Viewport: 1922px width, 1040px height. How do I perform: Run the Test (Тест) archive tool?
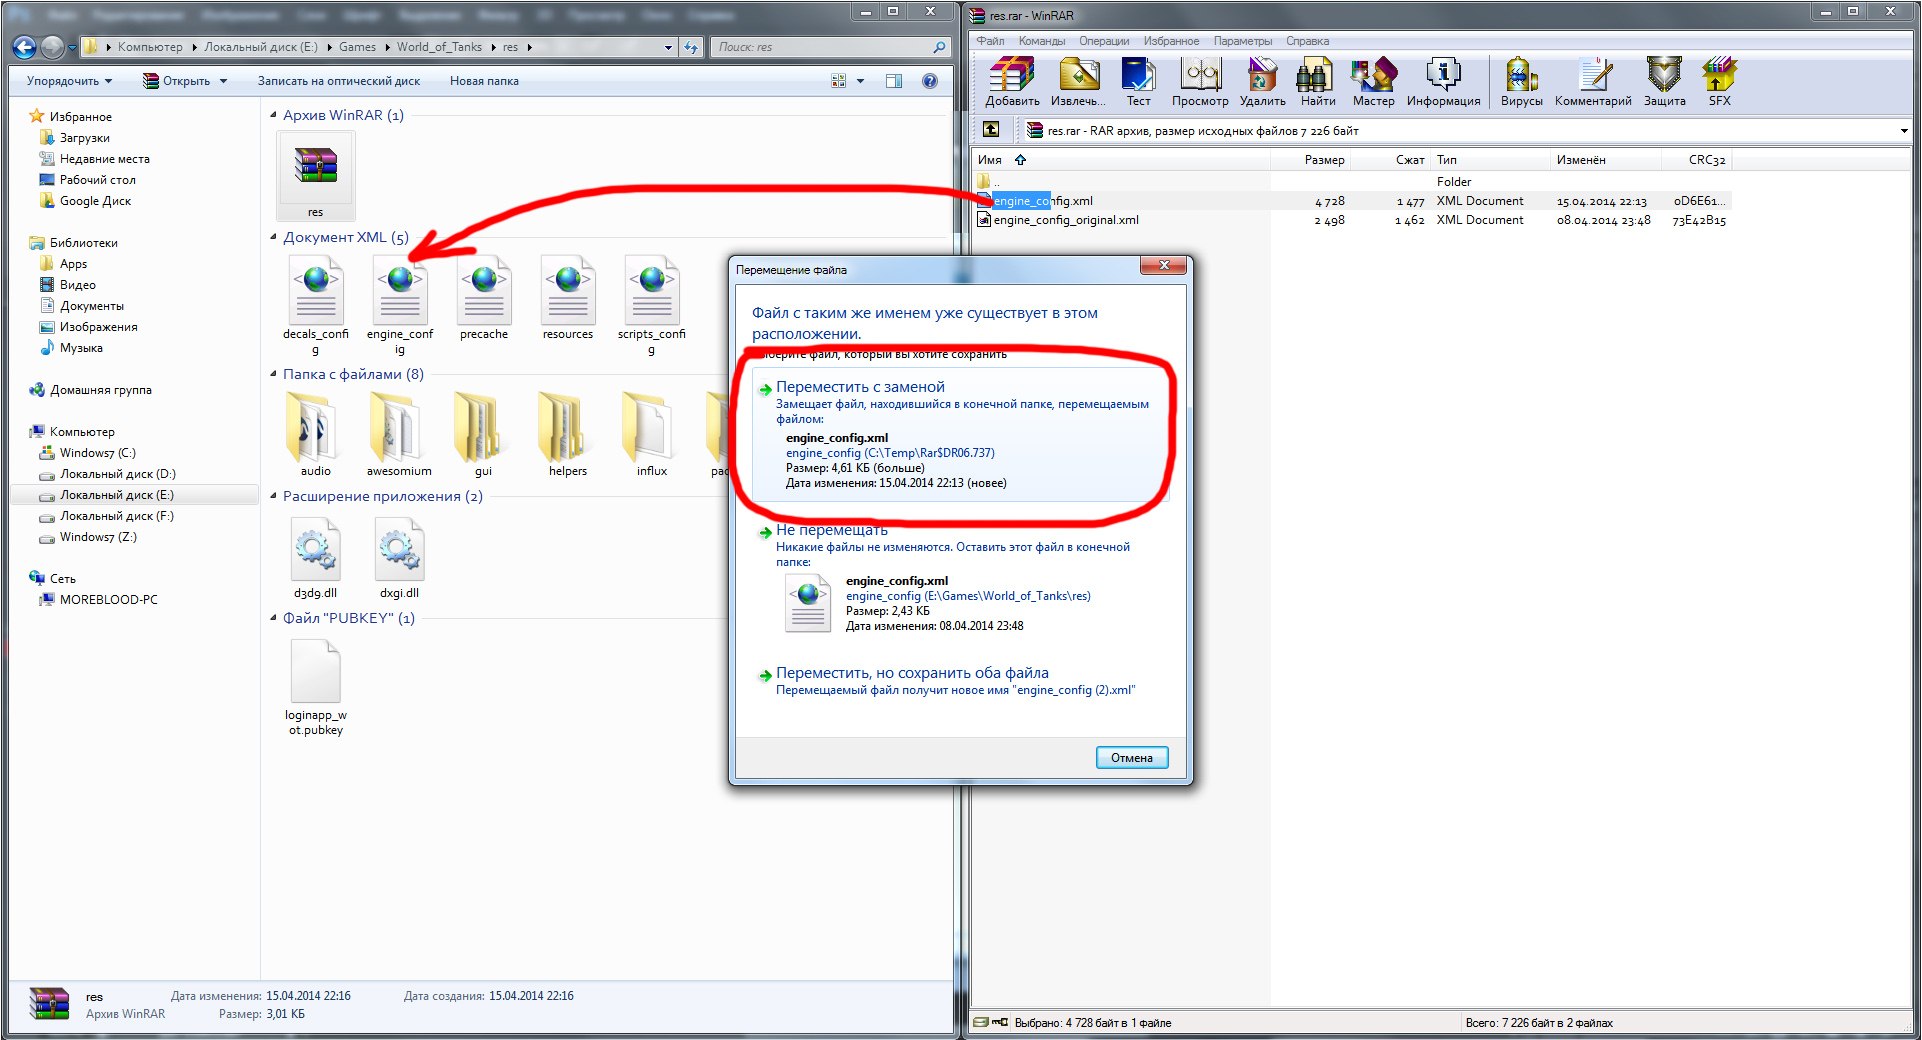(x=1138, y=82)
